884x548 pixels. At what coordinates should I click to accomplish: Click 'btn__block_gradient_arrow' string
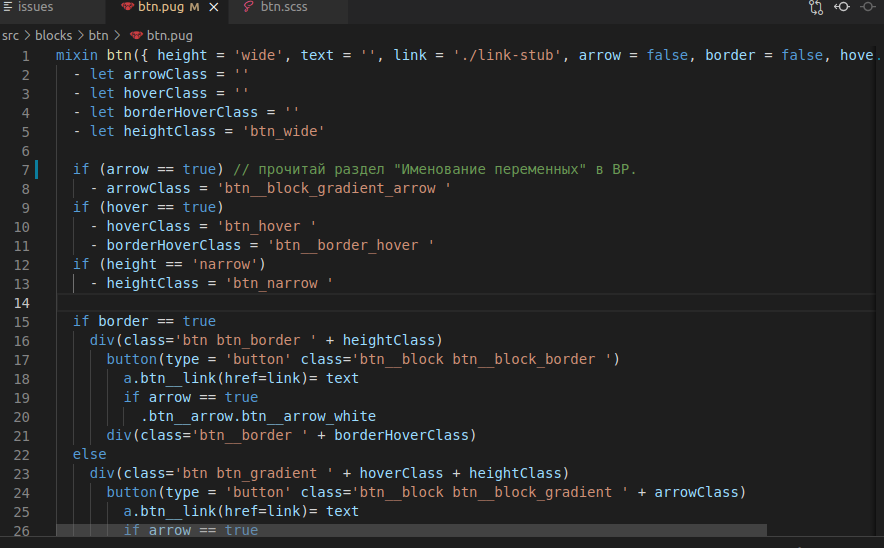click(x=334, y=188)
